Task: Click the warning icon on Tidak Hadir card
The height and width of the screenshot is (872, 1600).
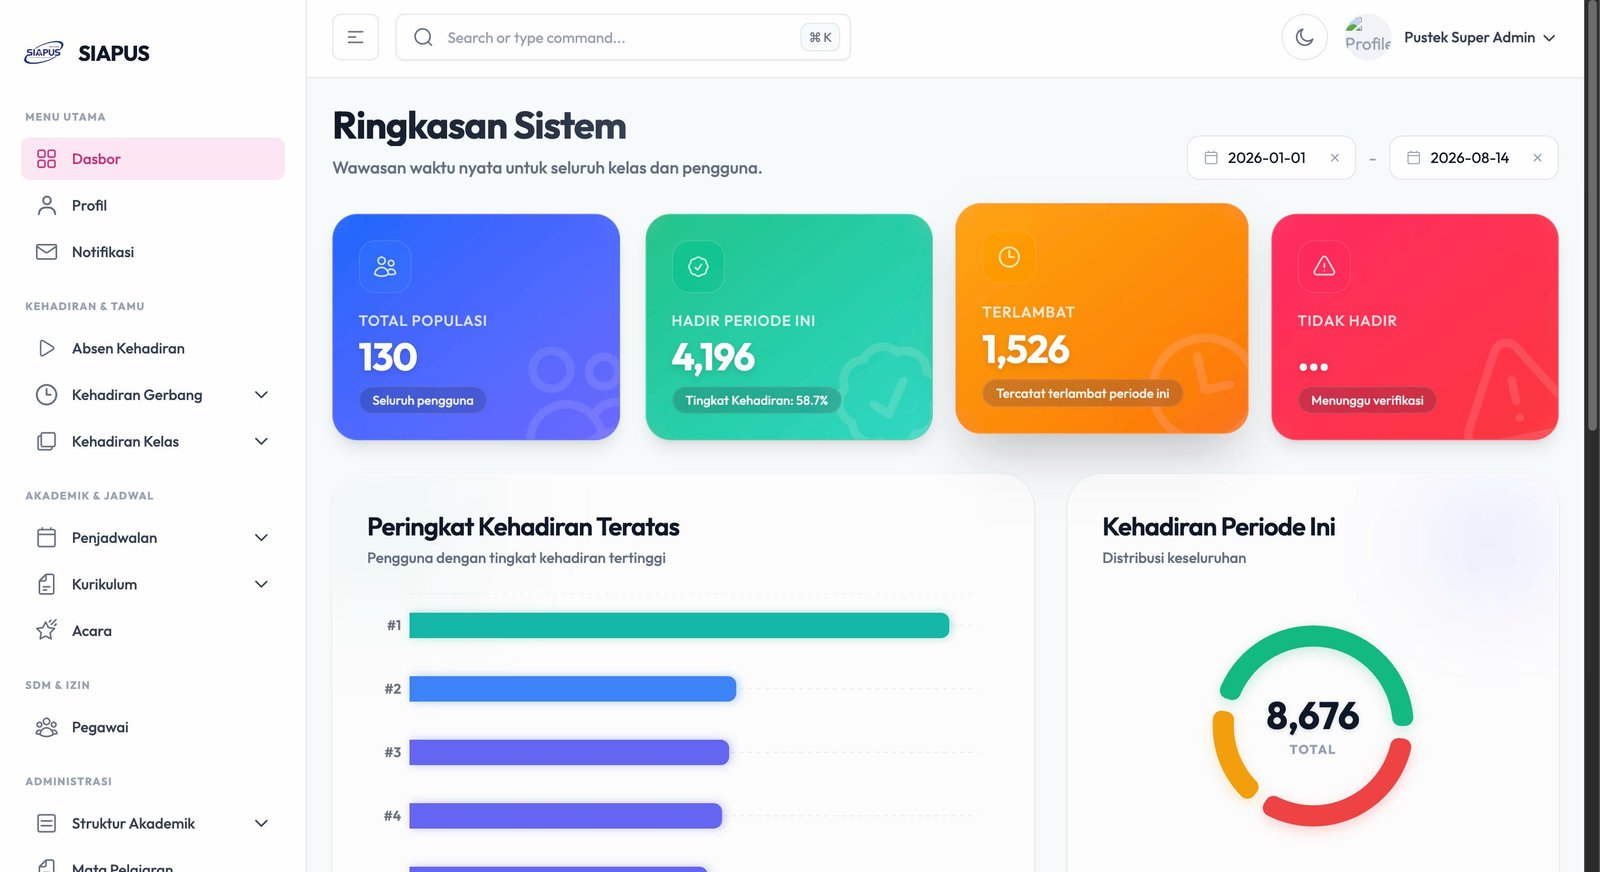Action: [x=1324, y=266]
